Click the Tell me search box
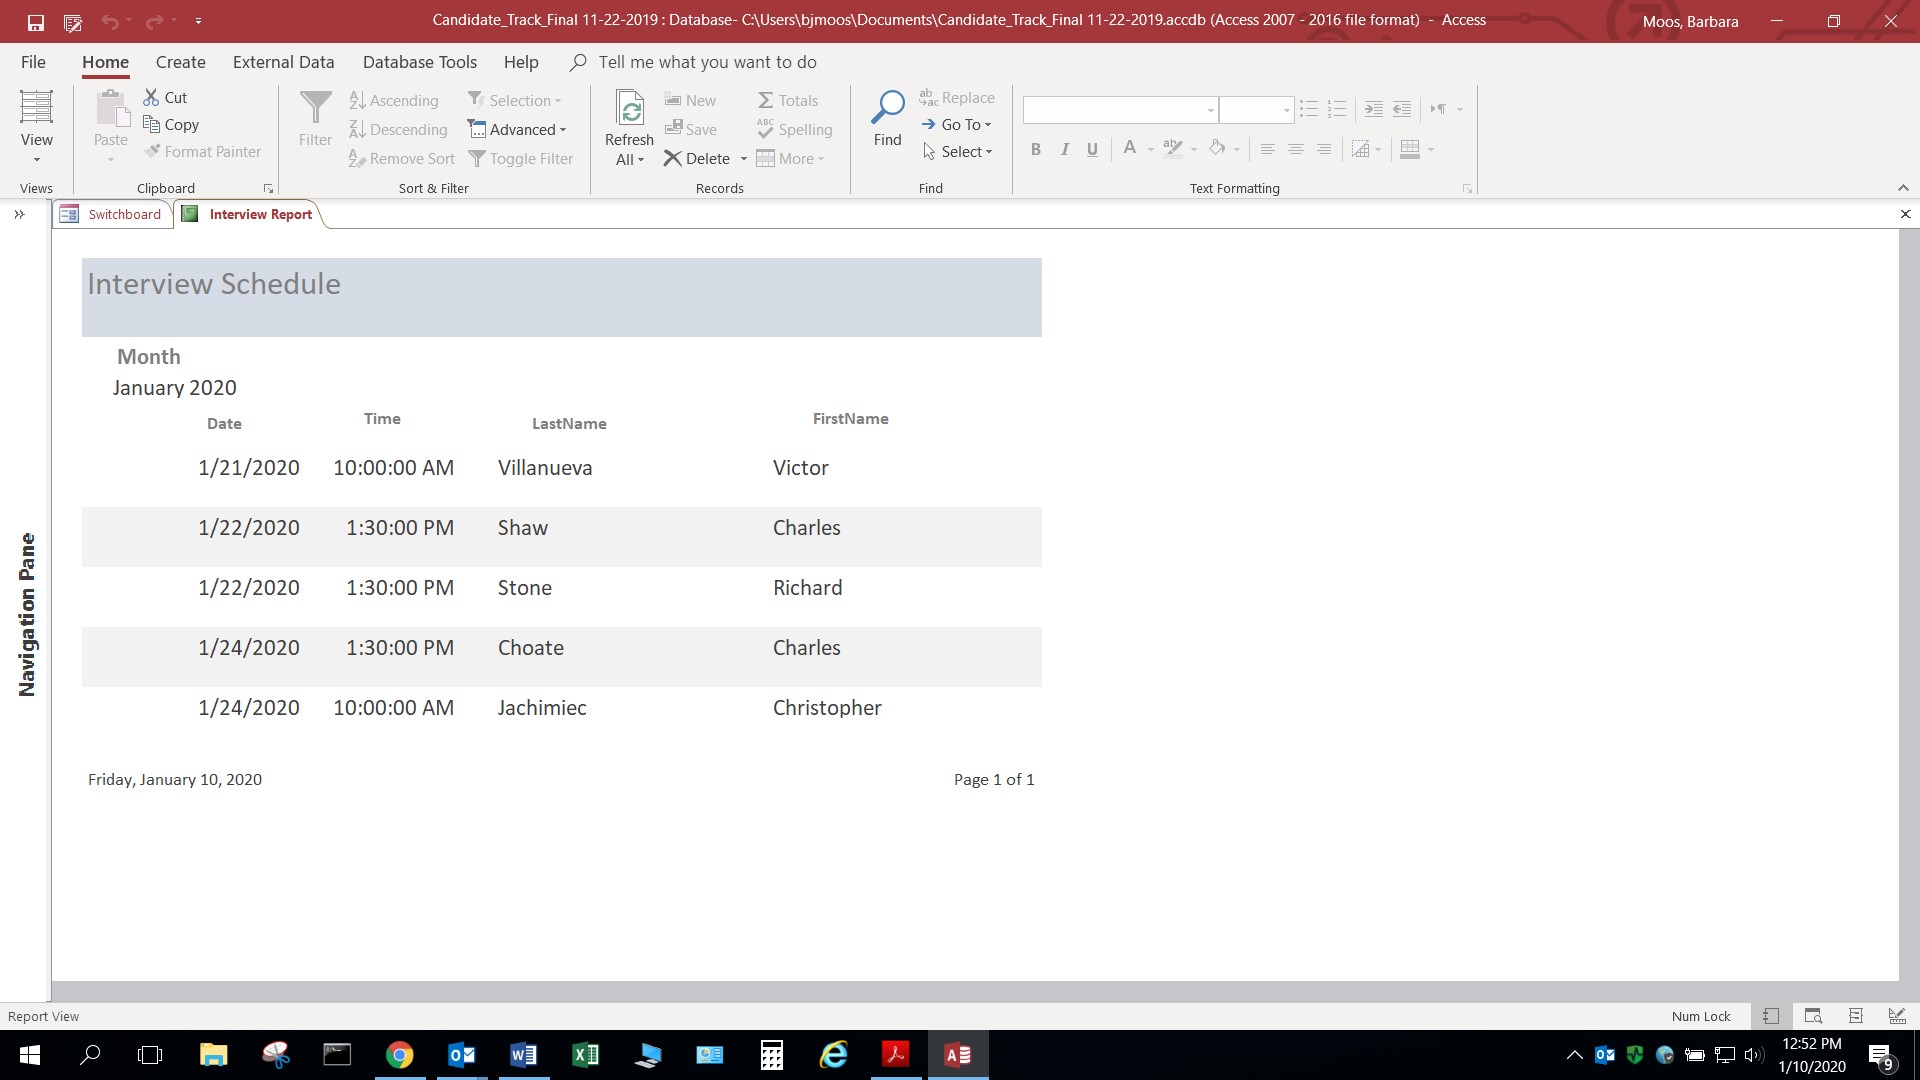Screen dimensions: 1920x1080 [x=707, y=62]
